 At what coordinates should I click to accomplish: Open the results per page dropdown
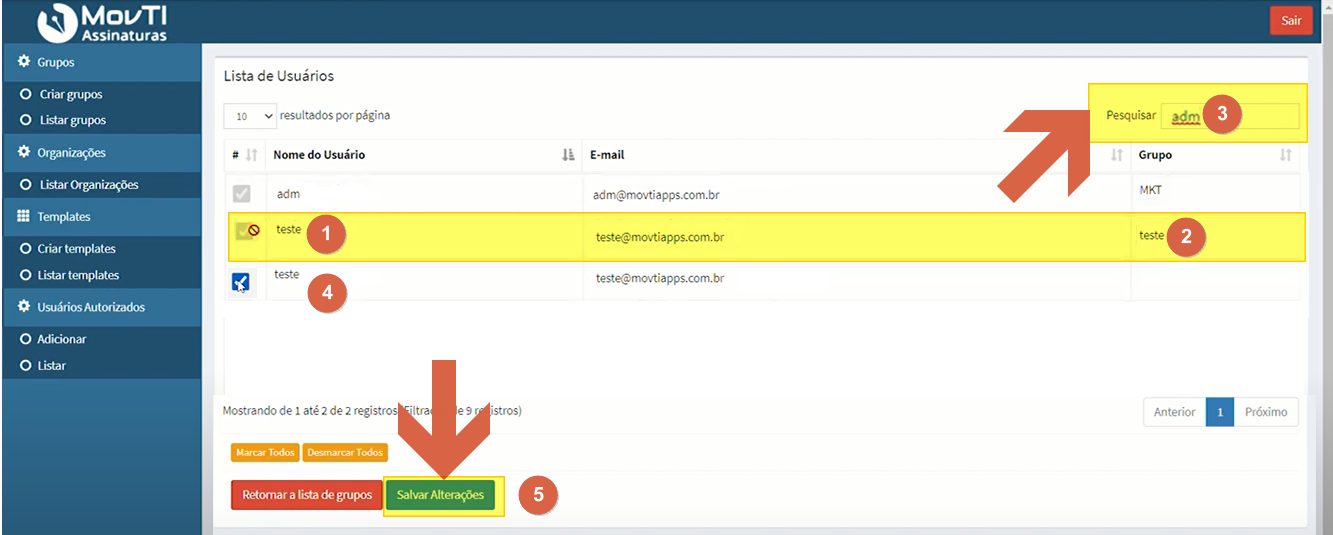point(250,116)
